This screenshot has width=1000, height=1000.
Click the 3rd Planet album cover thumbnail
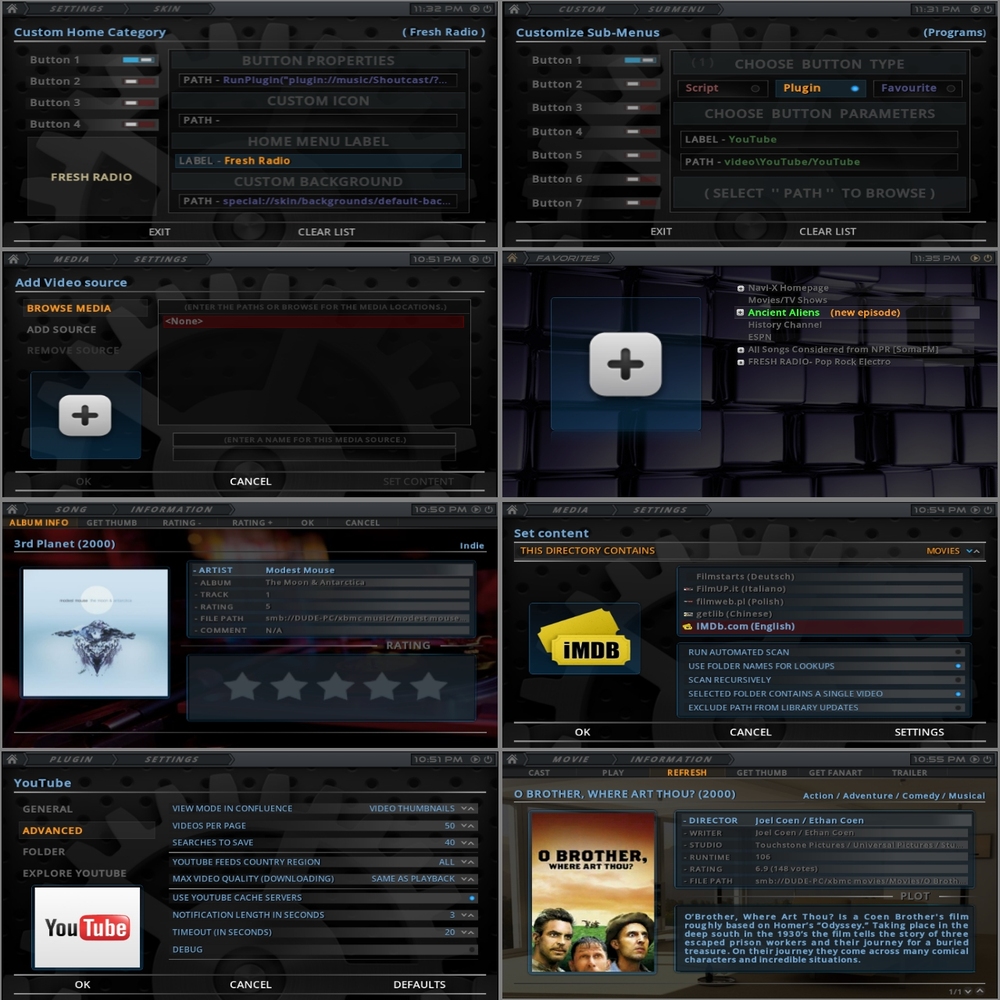coord(96,633)
